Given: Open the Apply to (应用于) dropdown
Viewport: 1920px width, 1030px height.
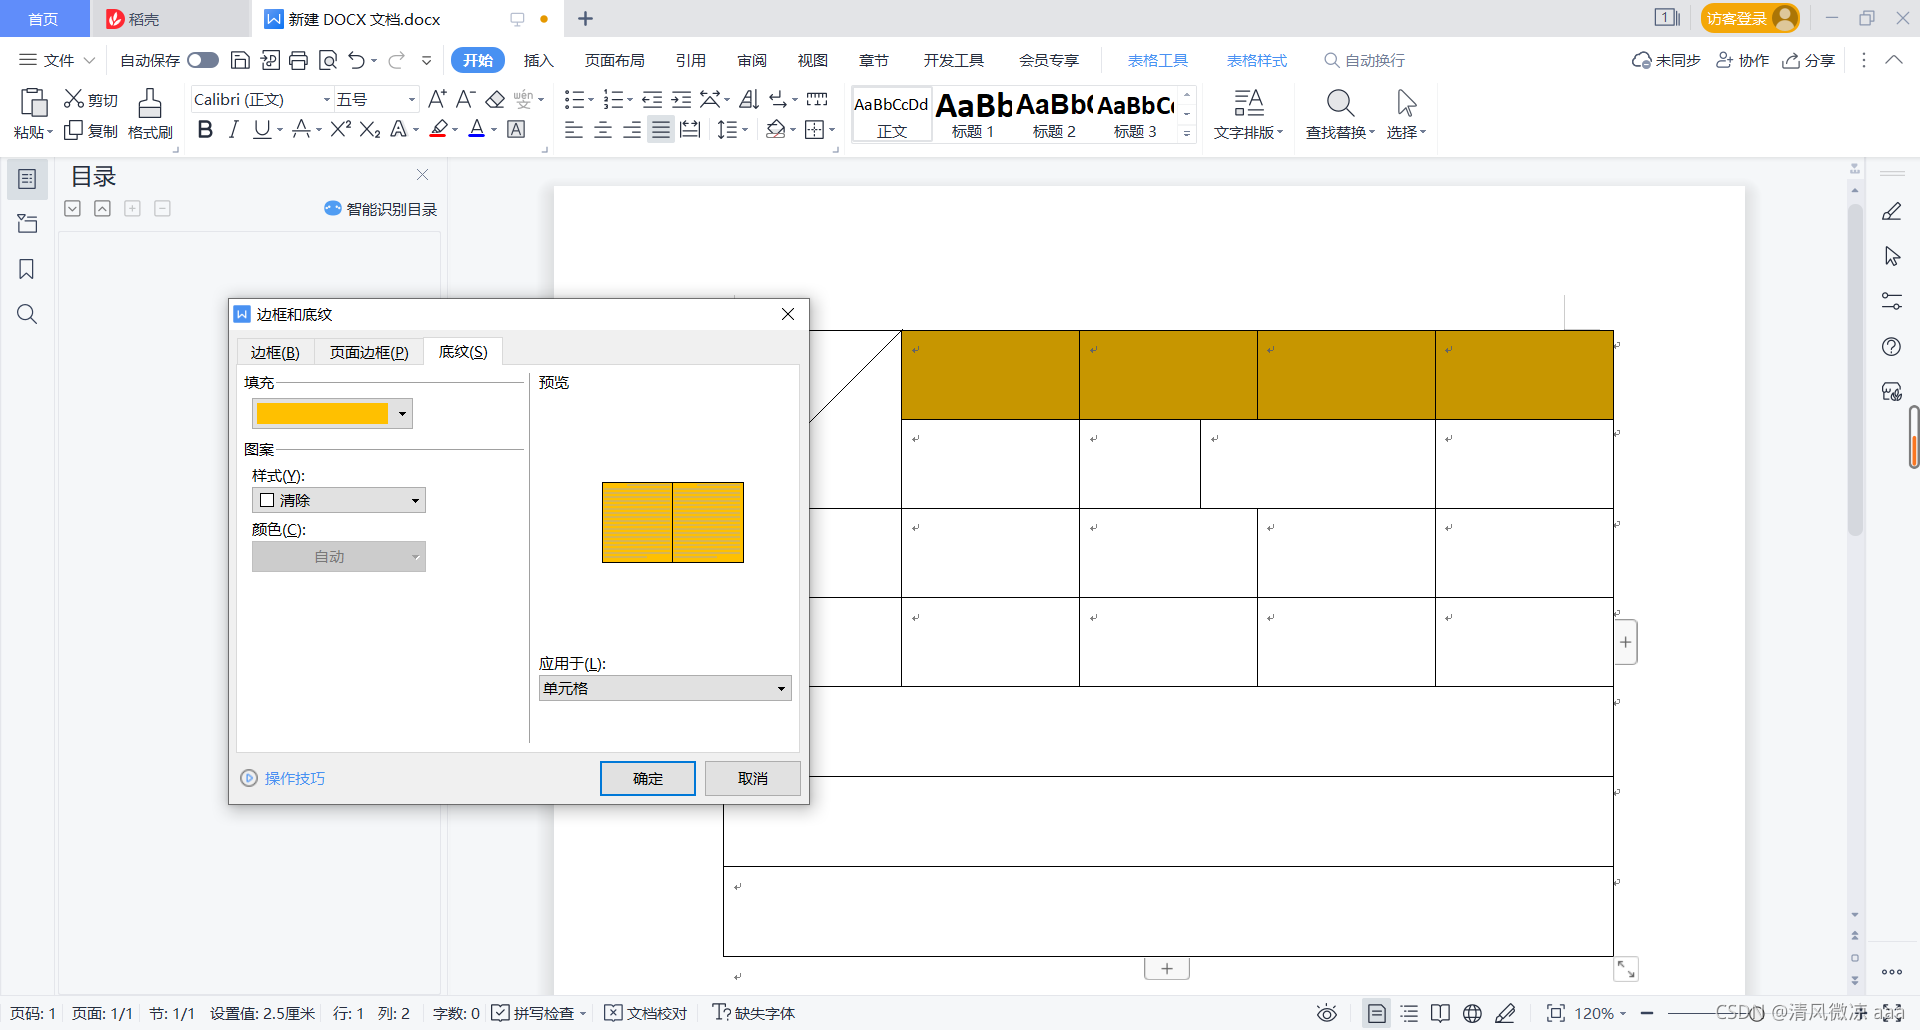Looking at the screenshot, I should coord(665,688).
